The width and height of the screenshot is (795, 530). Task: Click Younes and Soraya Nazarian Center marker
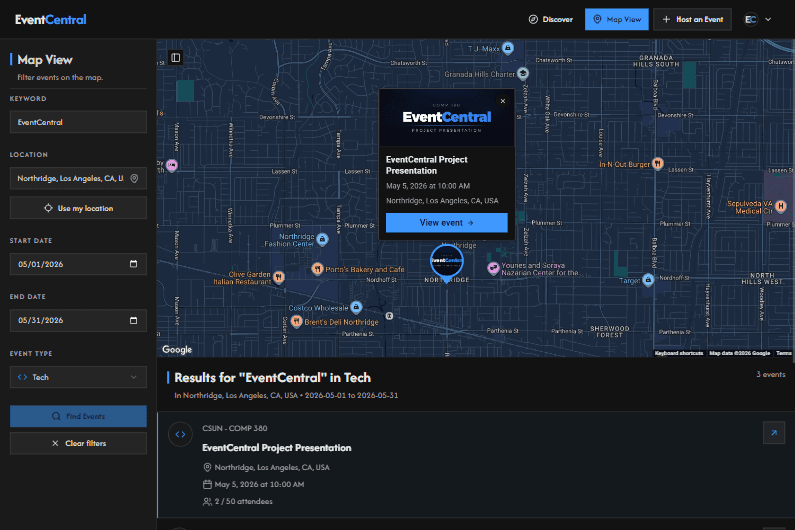coord(493,268)
